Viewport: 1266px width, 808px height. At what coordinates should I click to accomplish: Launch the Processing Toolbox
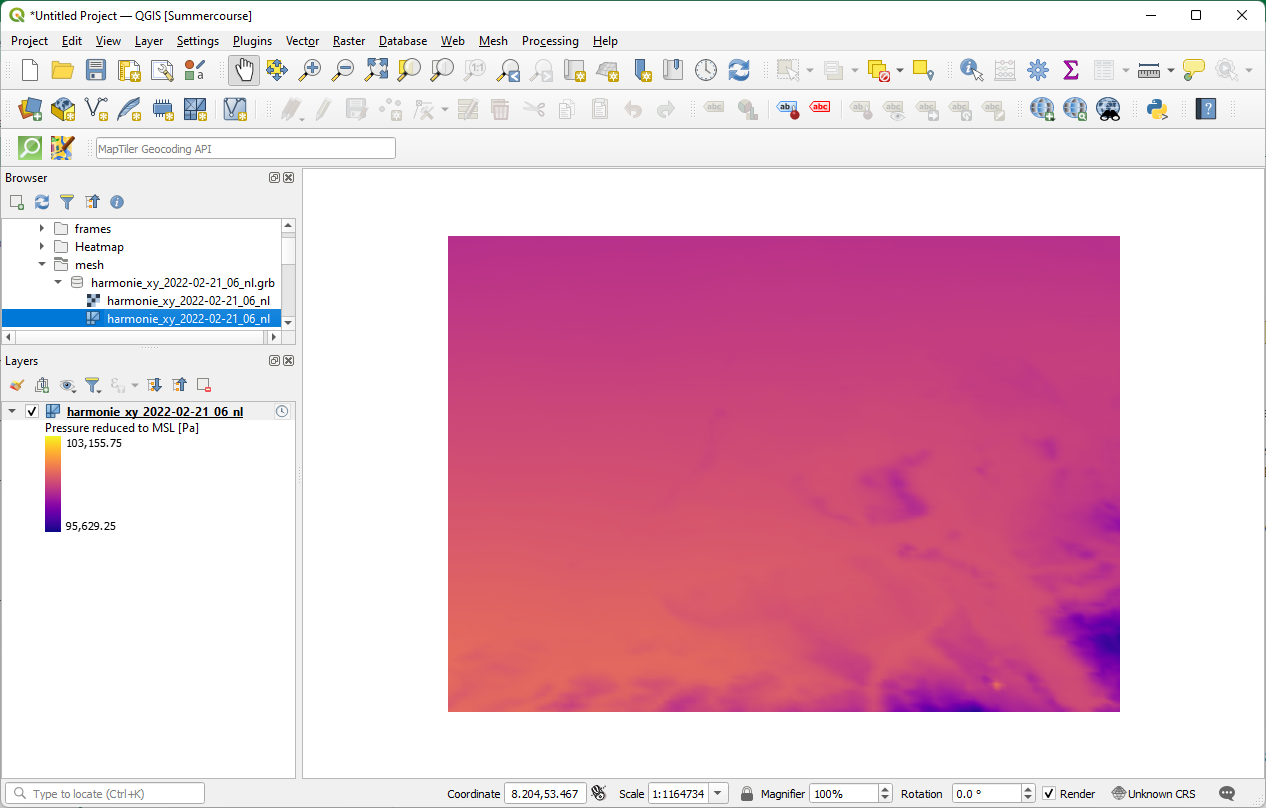point(1038,70)
